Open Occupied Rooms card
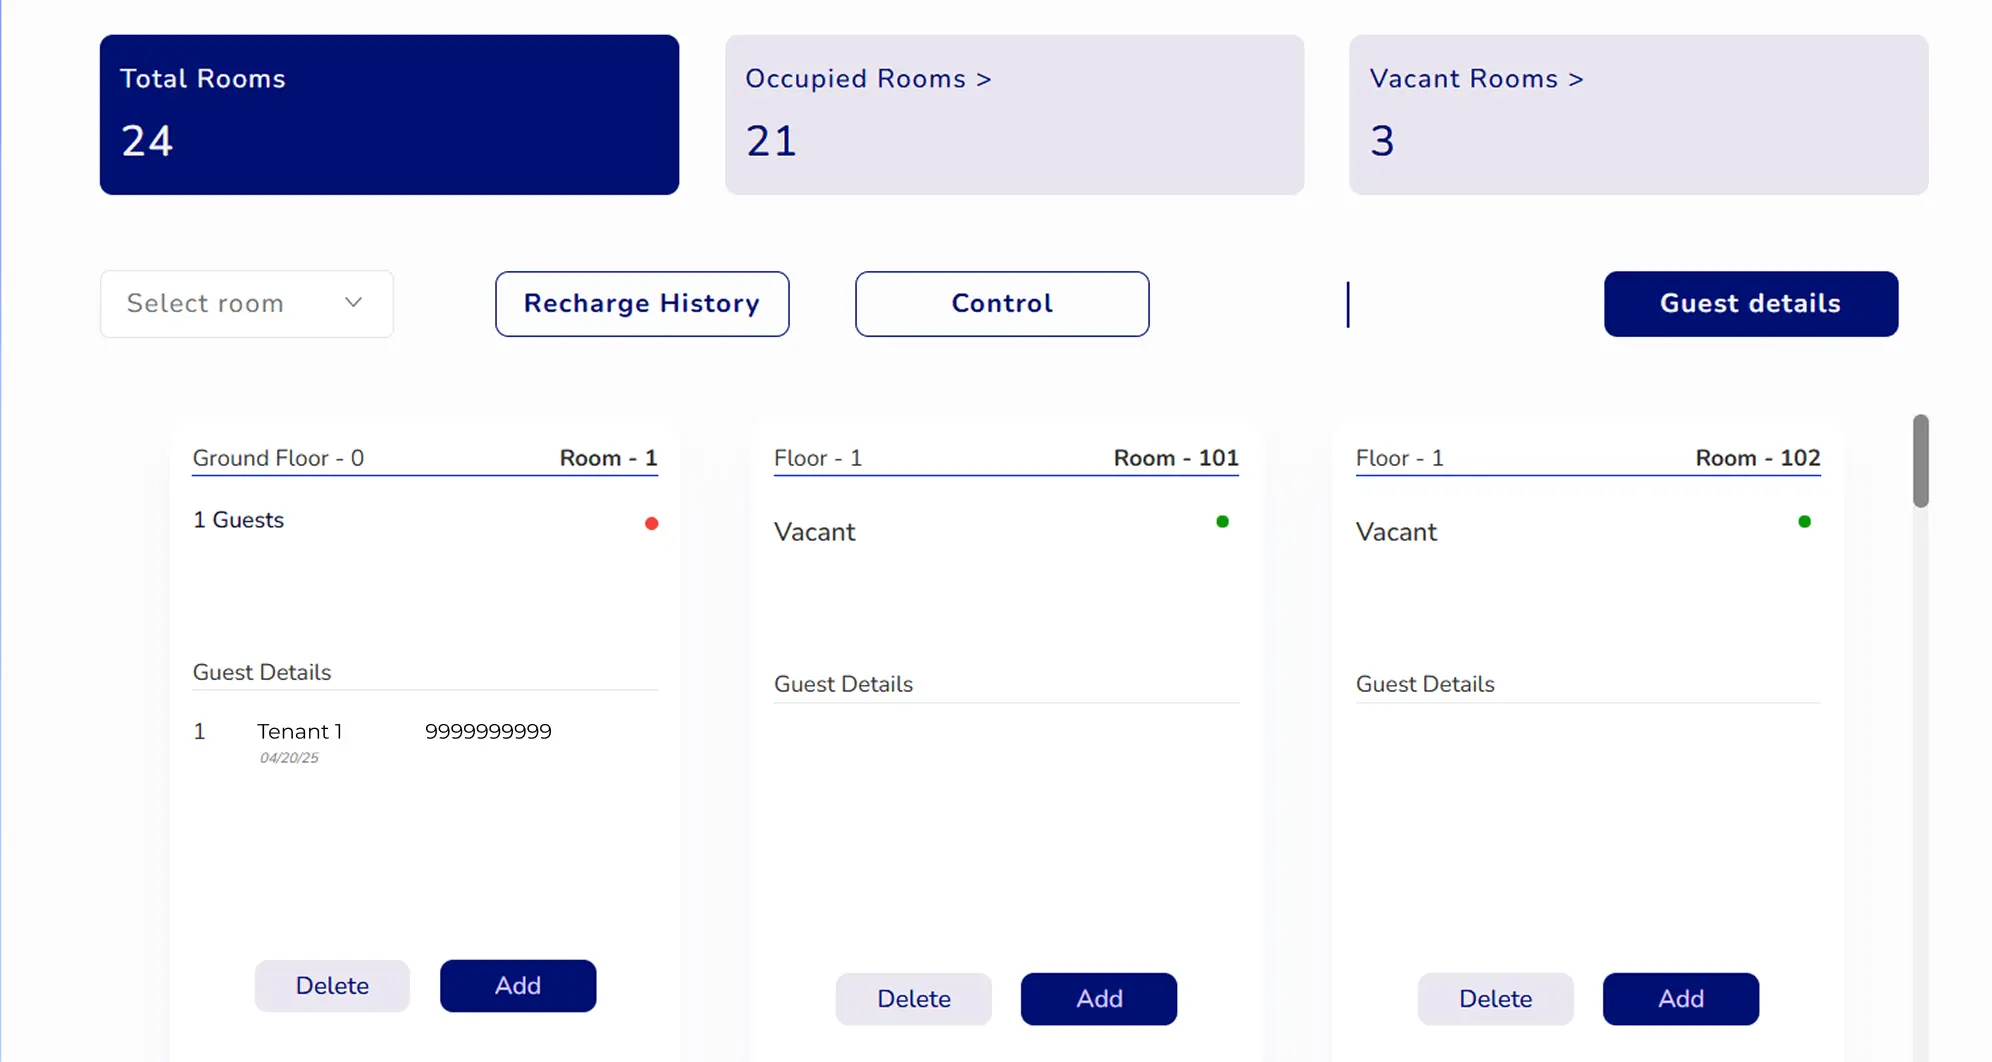The width and height of the screenshot is (1992, 1062). (x=1014, y=114)
